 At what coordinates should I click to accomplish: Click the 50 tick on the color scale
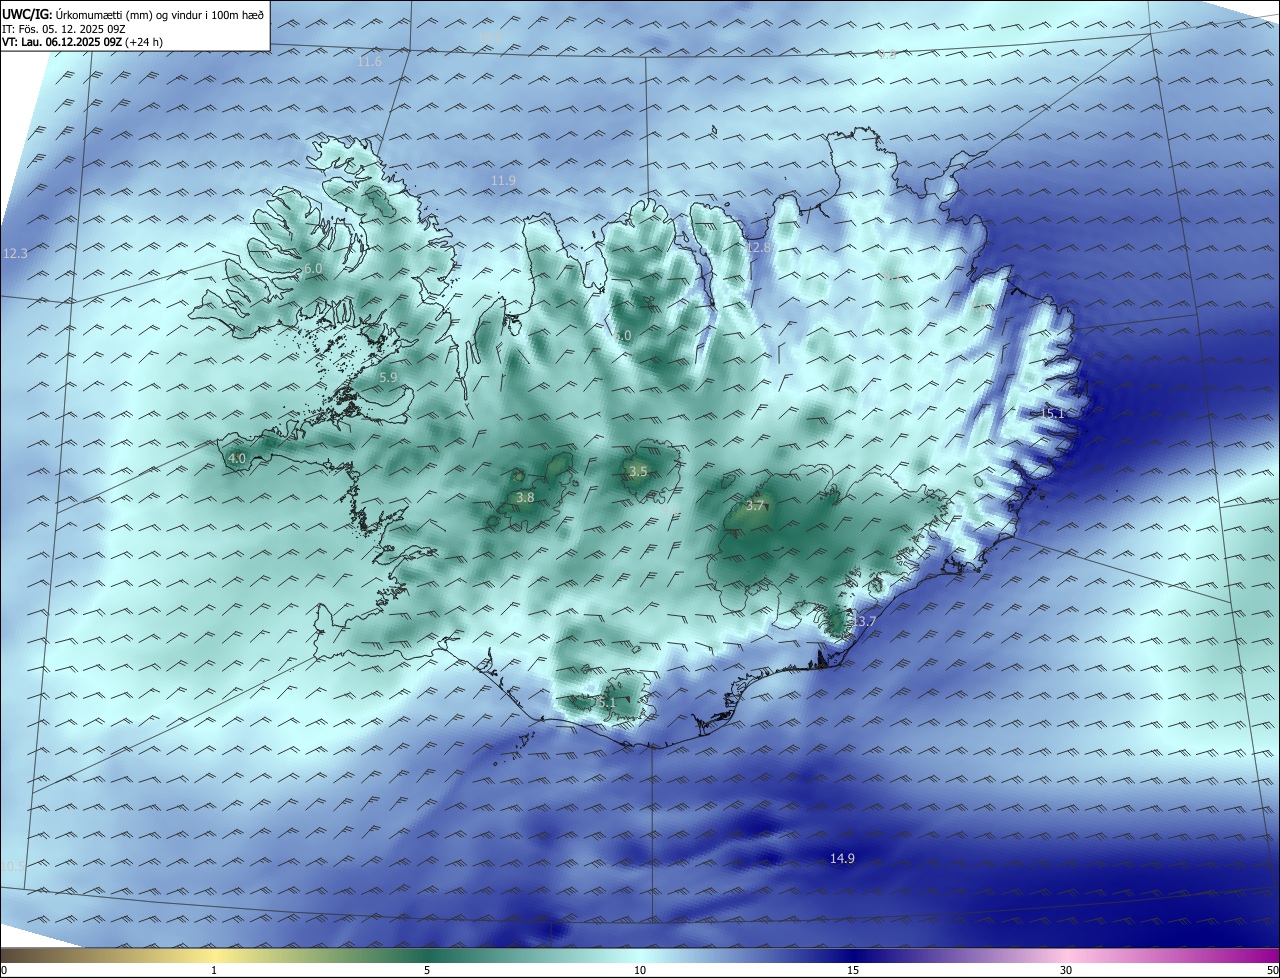point(1272,970)
